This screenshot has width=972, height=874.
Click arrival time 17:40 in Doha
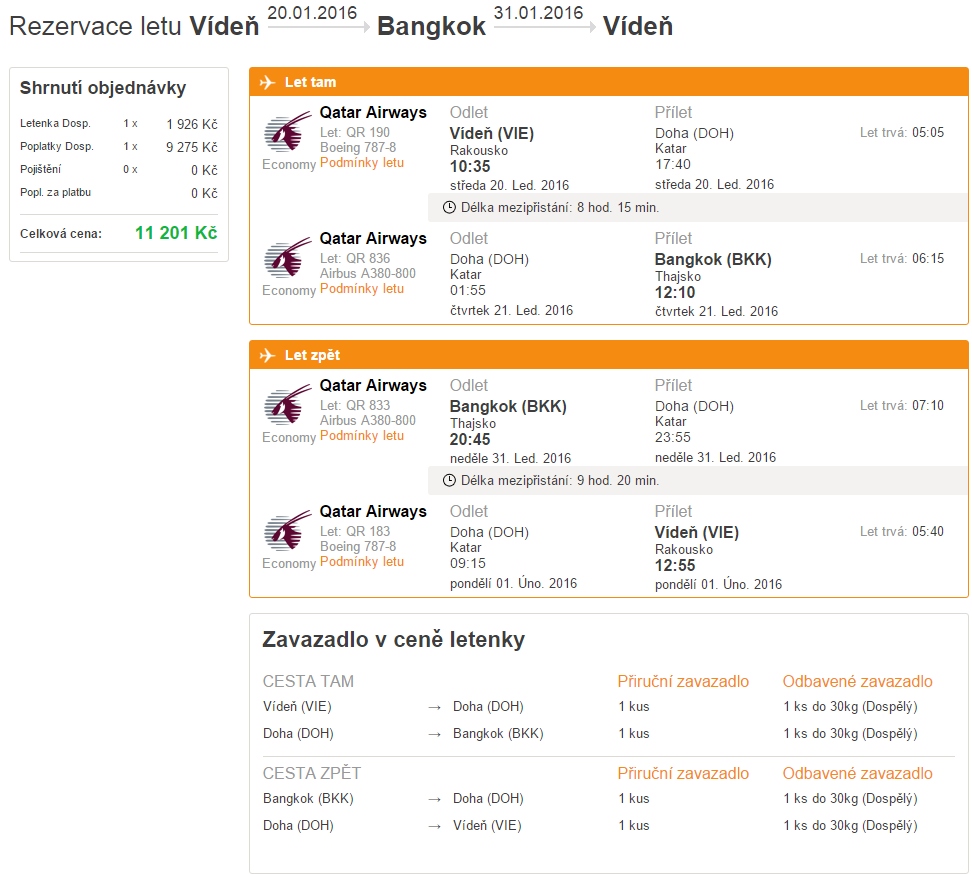[x=673, y=164]
